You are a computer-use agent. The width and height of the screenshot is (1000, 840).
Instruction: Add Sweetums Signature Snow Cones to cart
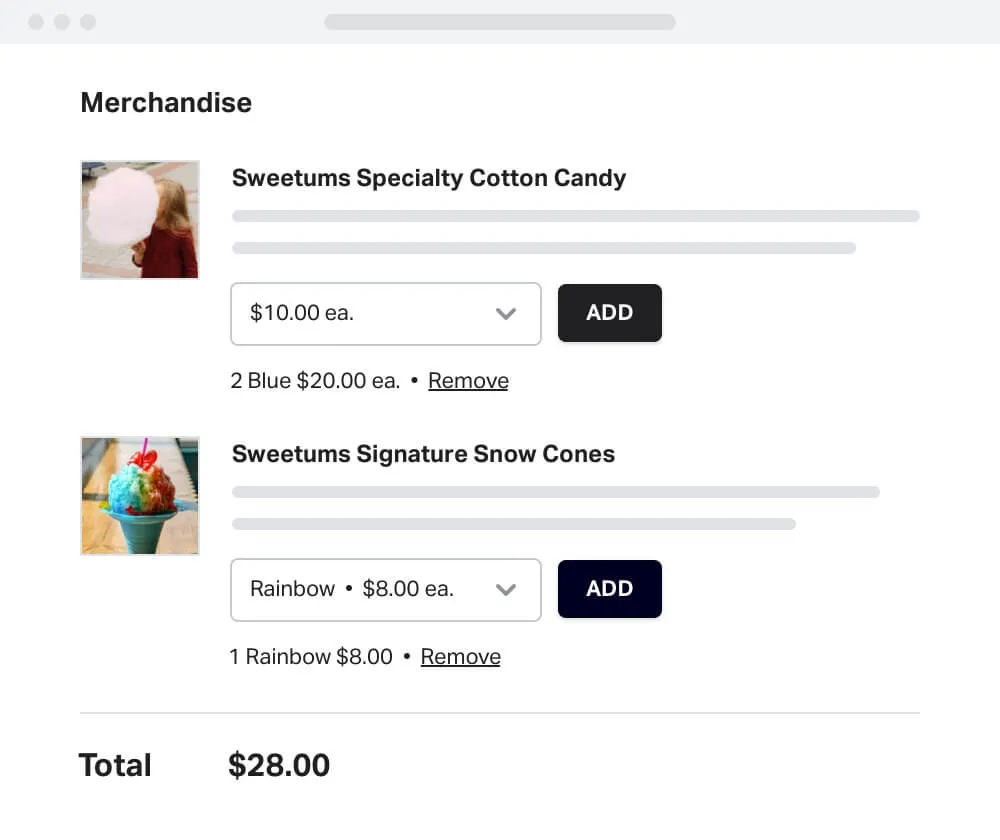coord(609,589)
